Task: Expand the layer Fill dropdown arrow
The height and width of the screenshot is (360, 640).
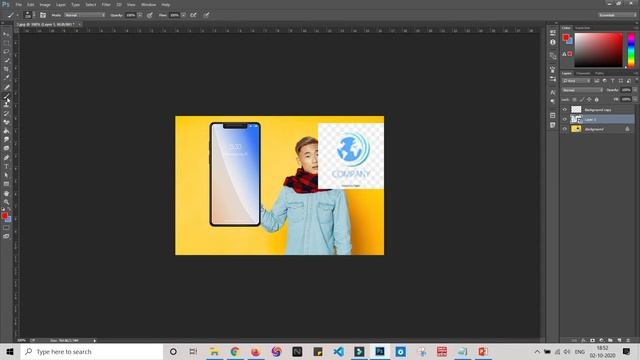Action: click(x=635, y=99)
